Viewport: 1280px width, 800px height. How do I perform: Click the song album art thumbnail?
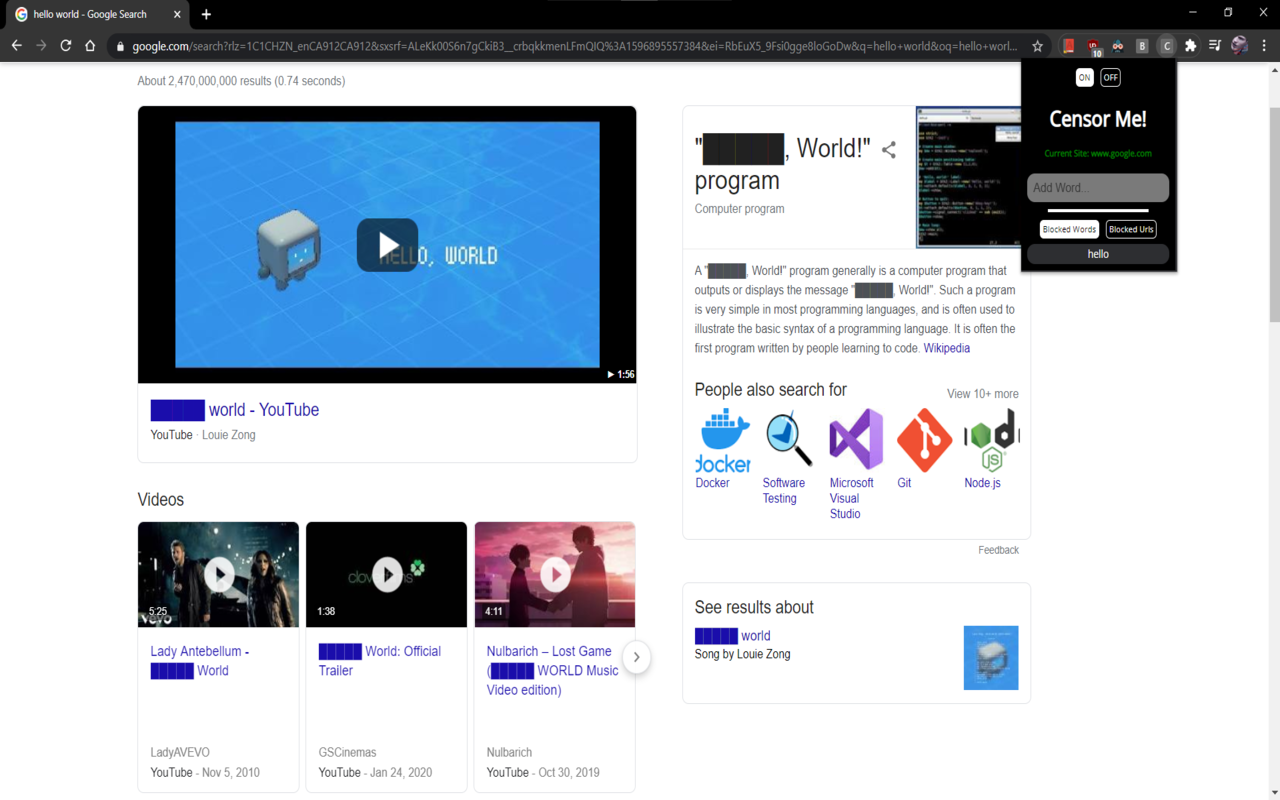click(991, 658)
